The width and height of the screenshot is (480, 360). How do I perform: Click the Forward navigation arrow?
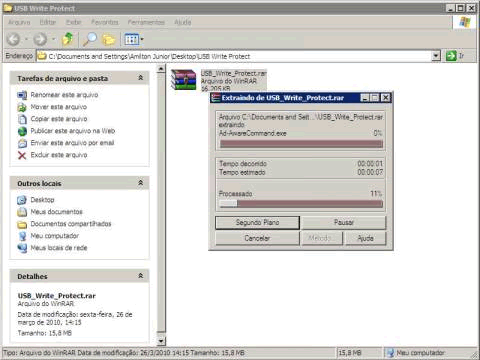tap(40, 39)
